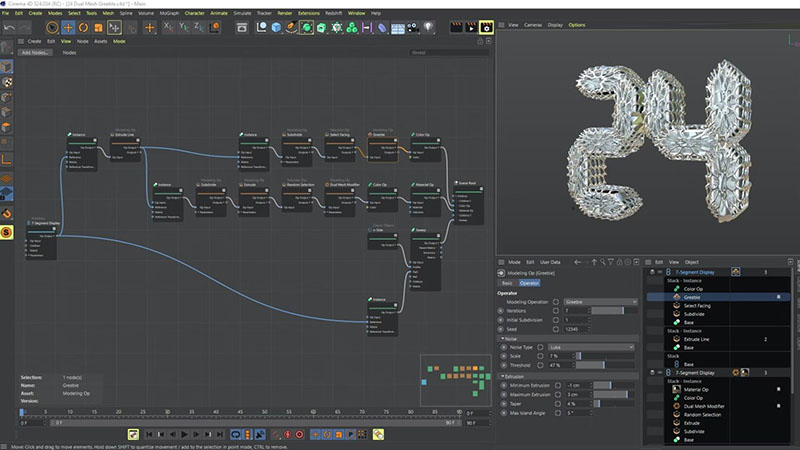Open the Options menu in viewport
The image size is (800, 450).
click(577, 24)
